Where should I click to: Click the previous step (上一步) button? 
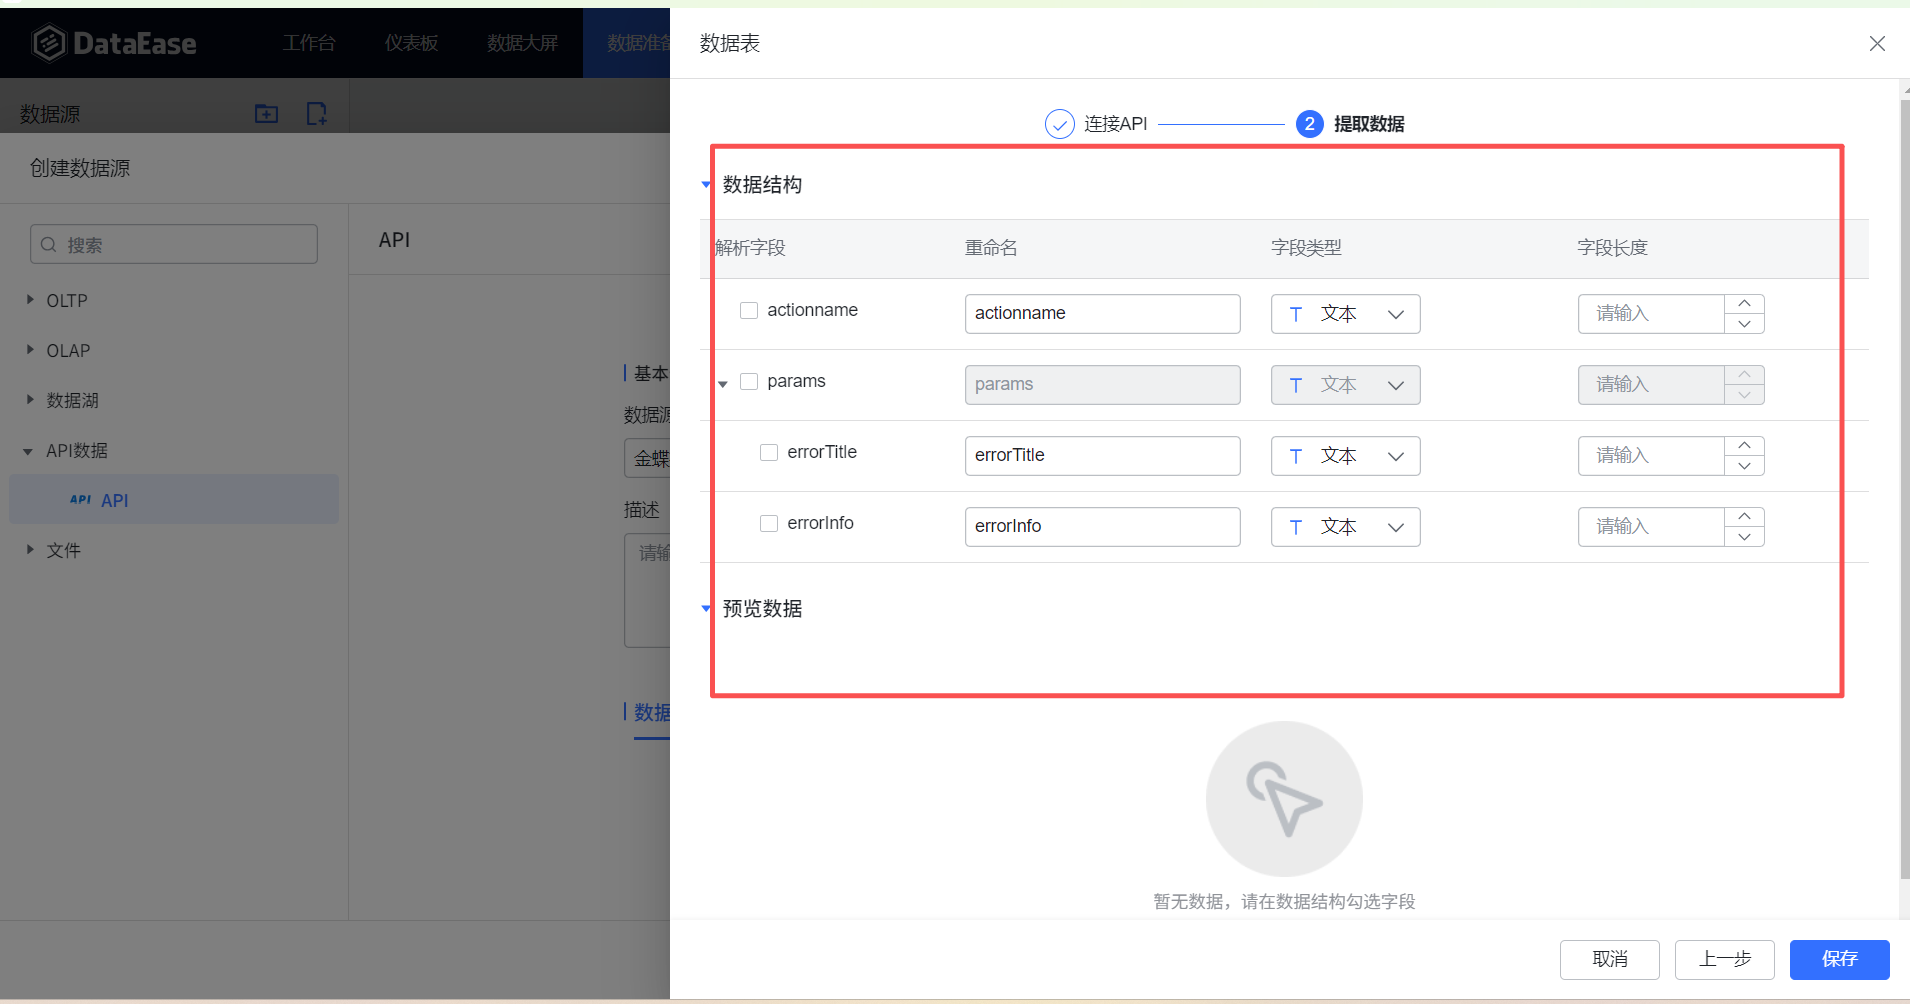1724,959
